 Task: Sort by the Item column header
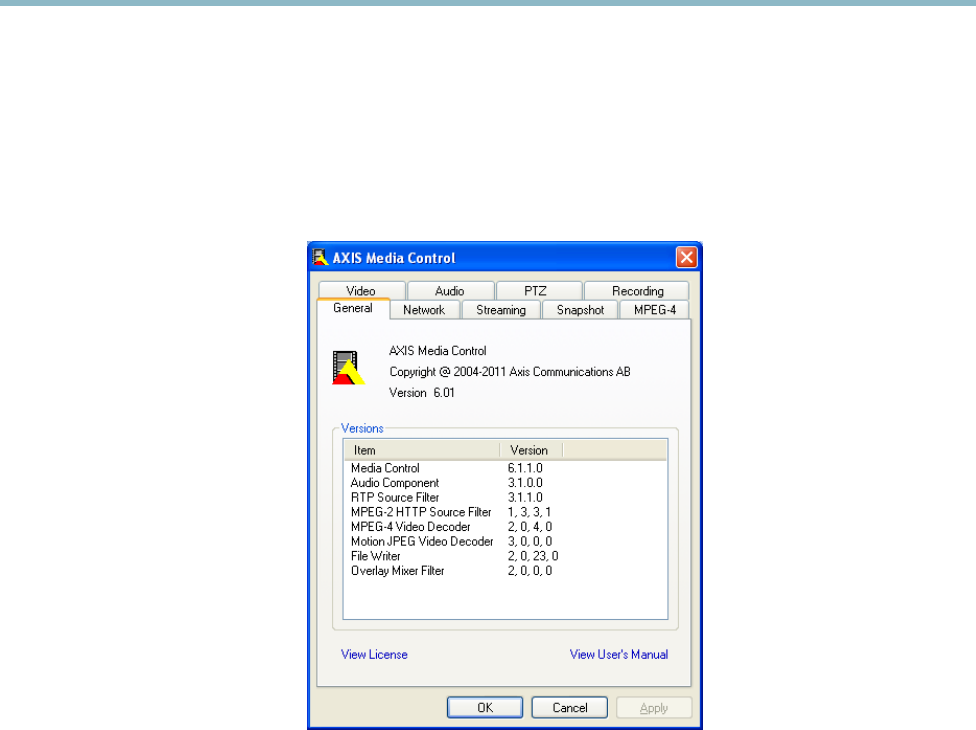pos(422,450)
